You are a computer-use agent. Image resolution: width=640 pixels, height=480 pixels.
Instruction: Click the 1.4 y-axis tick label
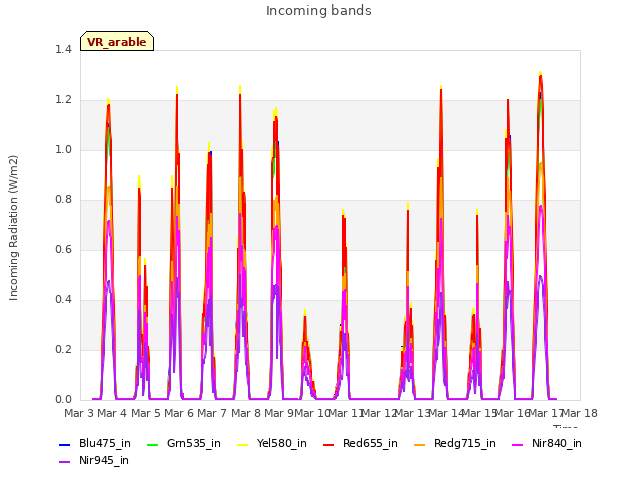click(x=63, y=49)
